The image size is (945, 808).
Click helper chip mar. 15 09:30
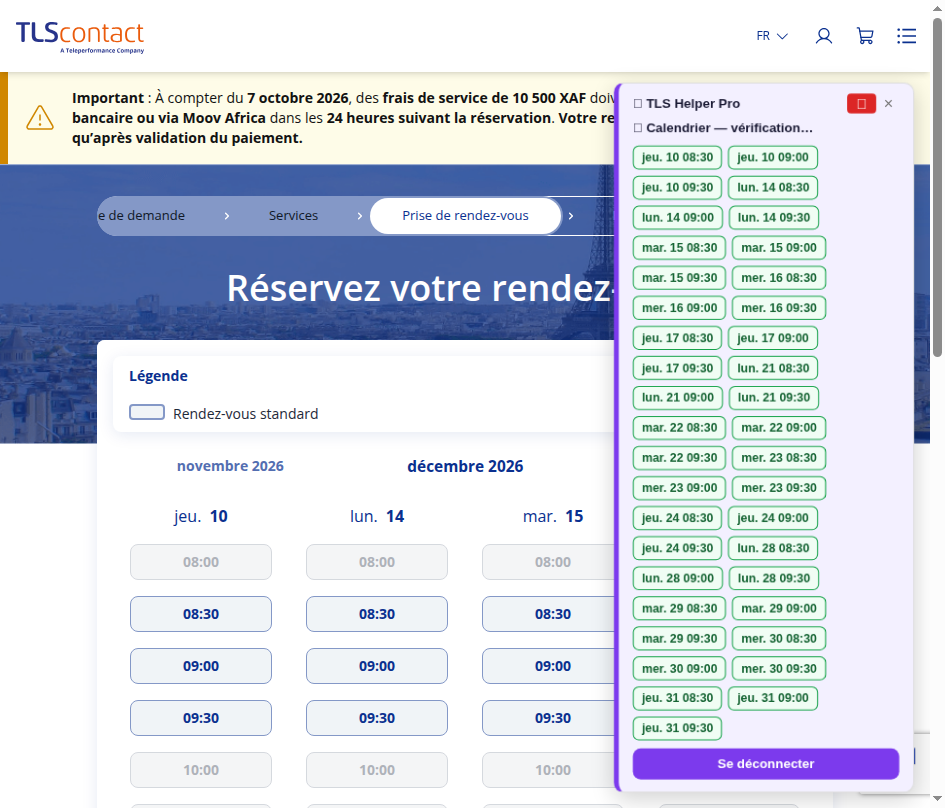coord(679,278)
